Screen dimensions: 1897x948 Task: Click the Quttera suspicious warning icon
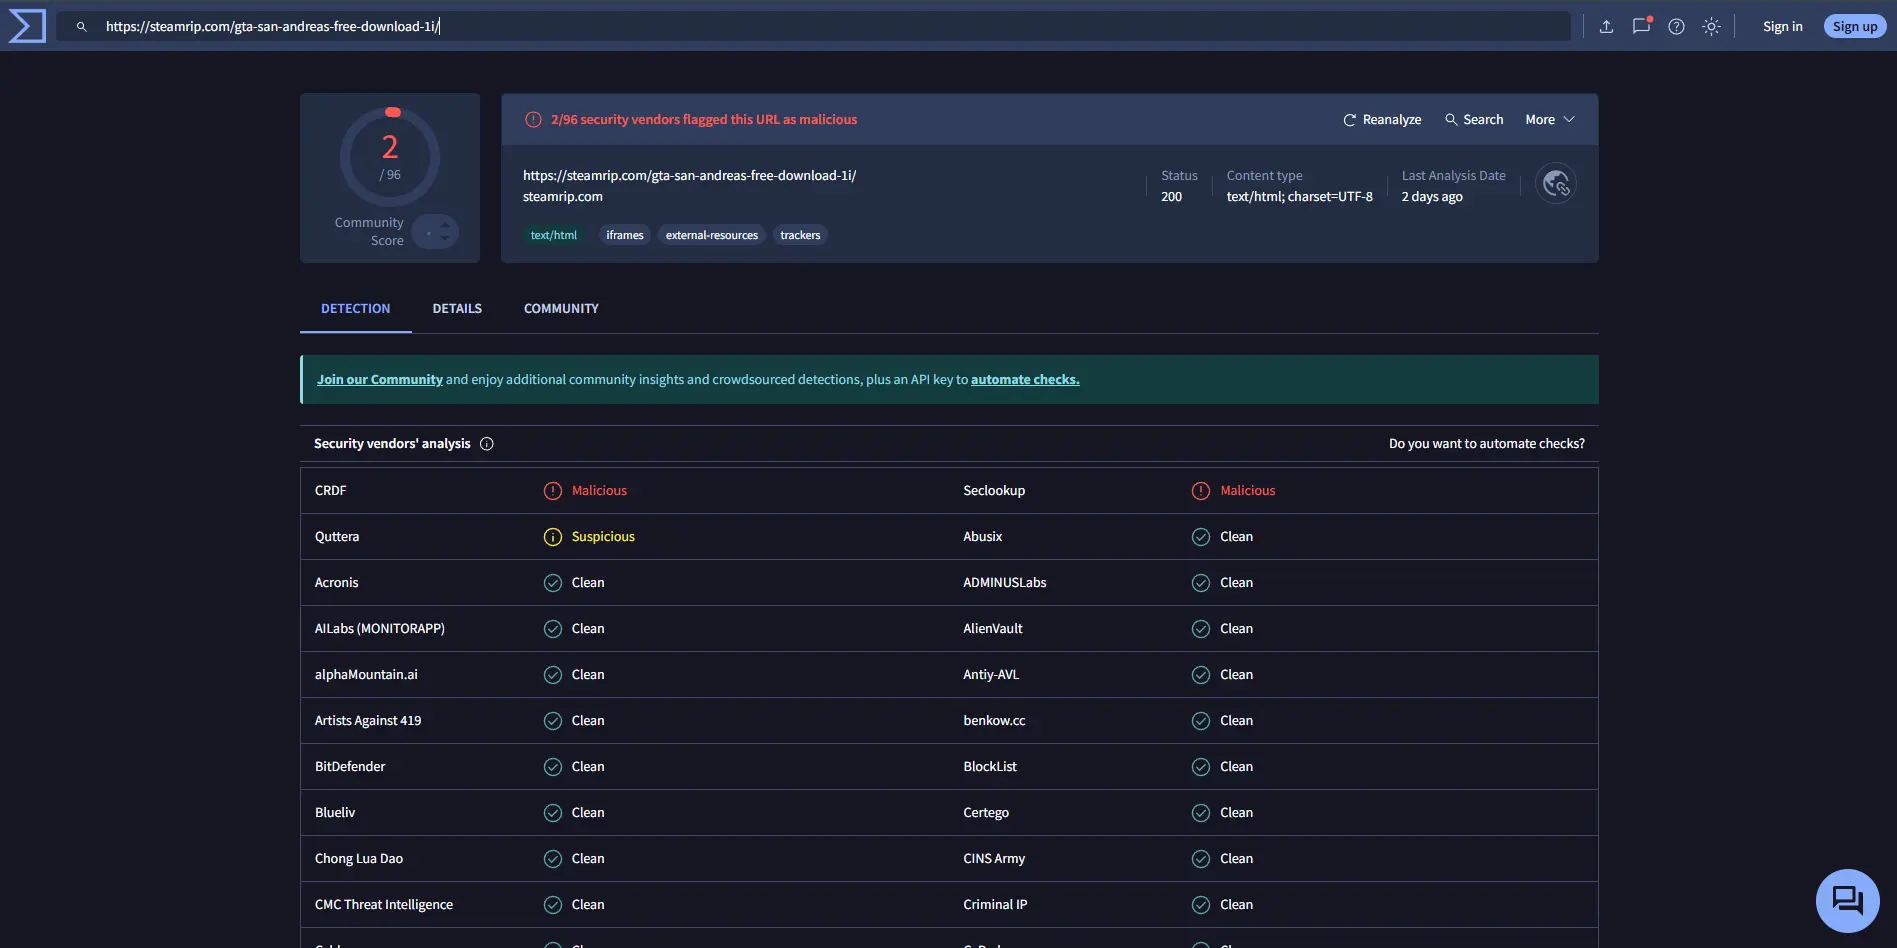pos(553,537)
